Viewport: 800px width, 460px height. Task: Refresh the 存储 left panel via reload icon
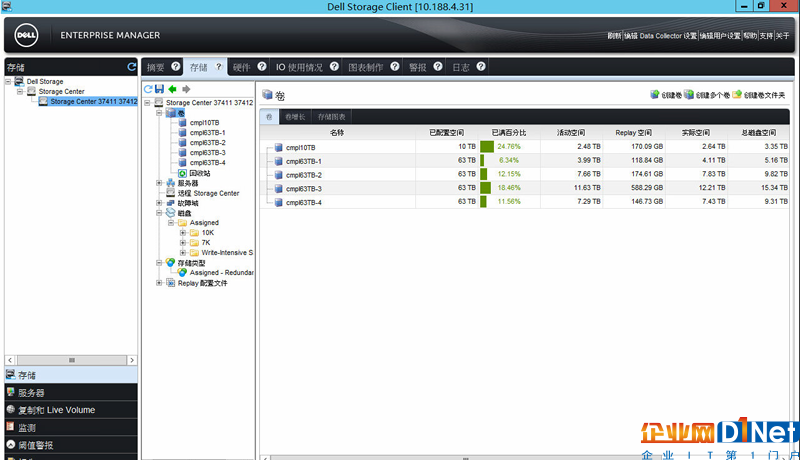click(132, 67)
